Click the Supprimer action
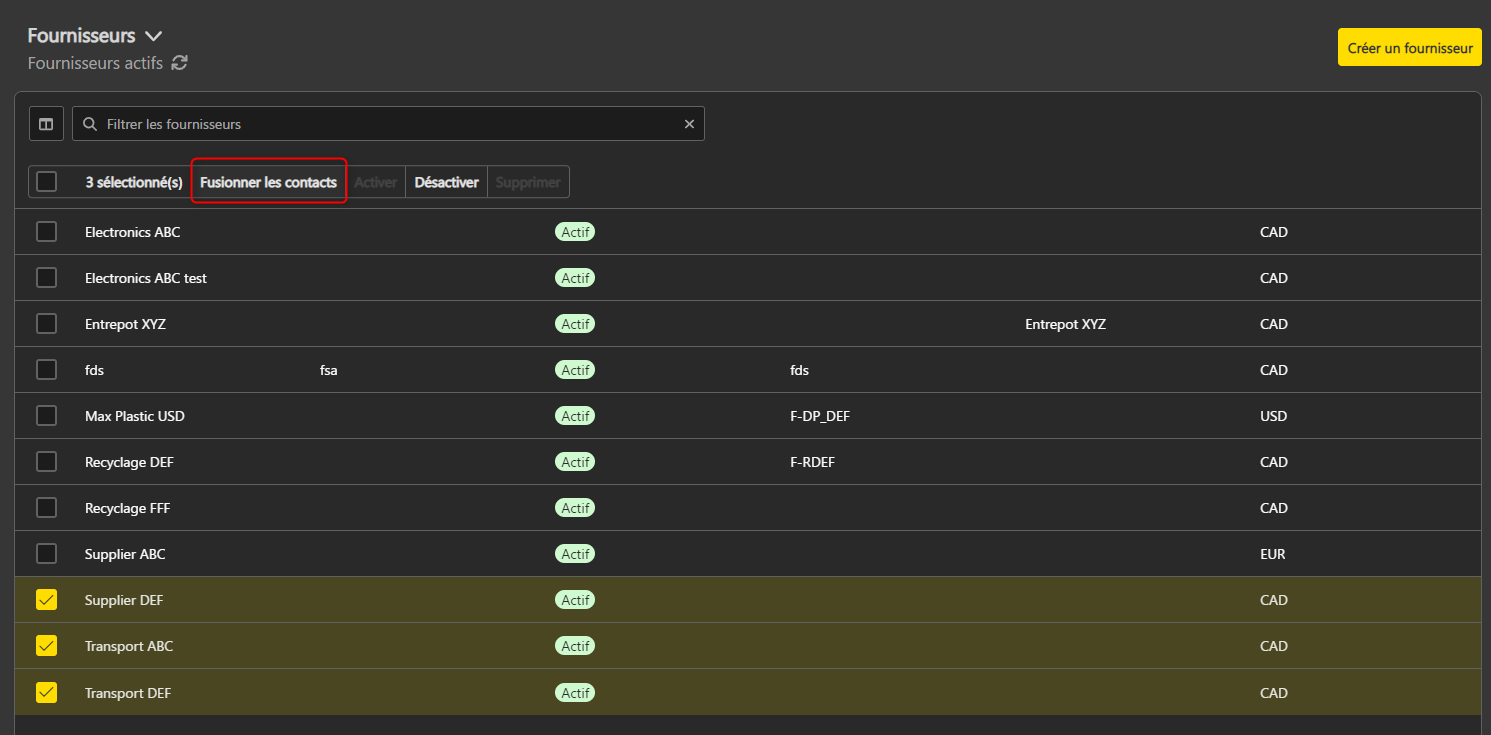This screenshot has width=1491, height=735. [528, 182]
